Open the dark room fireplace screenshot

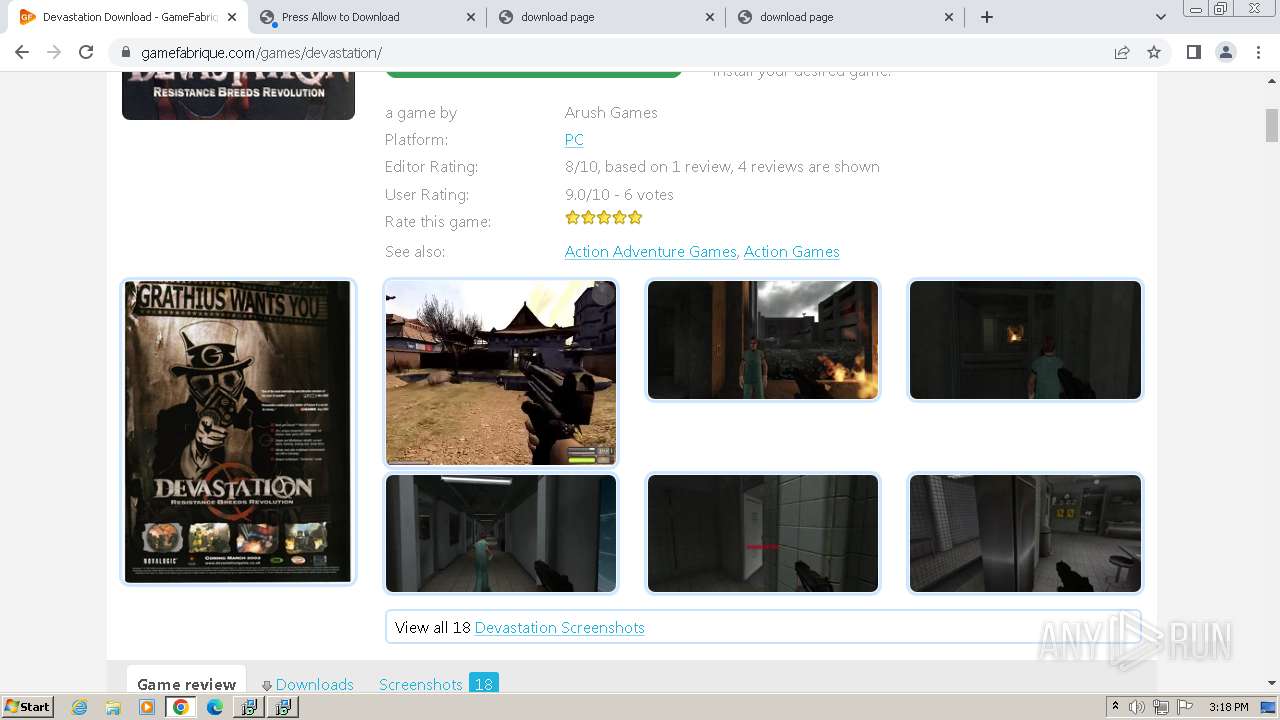1025,339
